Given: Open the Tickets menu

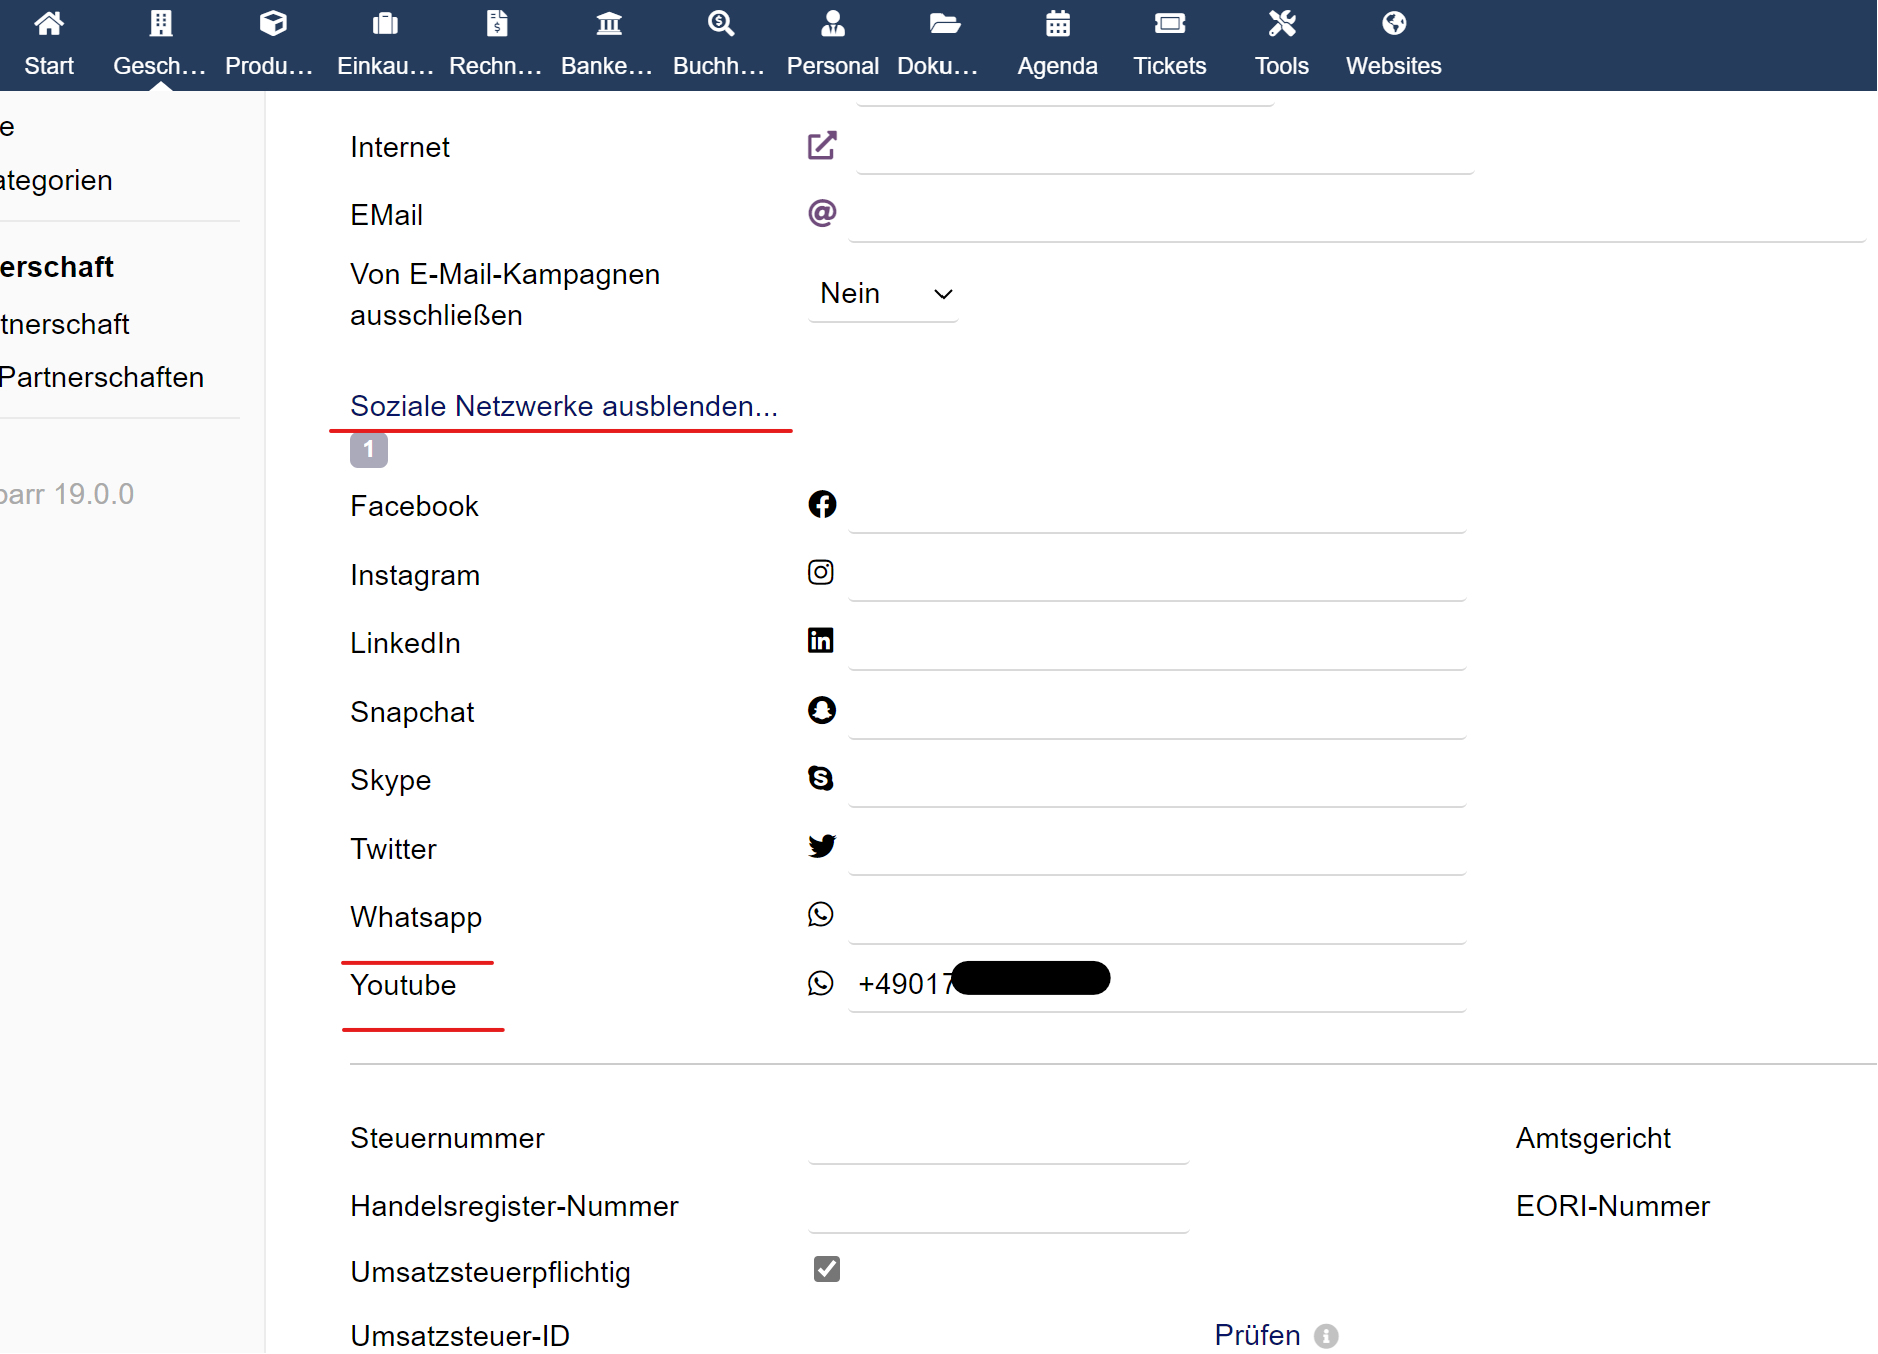Looking at the screenshot, I should (x=1169, y=45).
